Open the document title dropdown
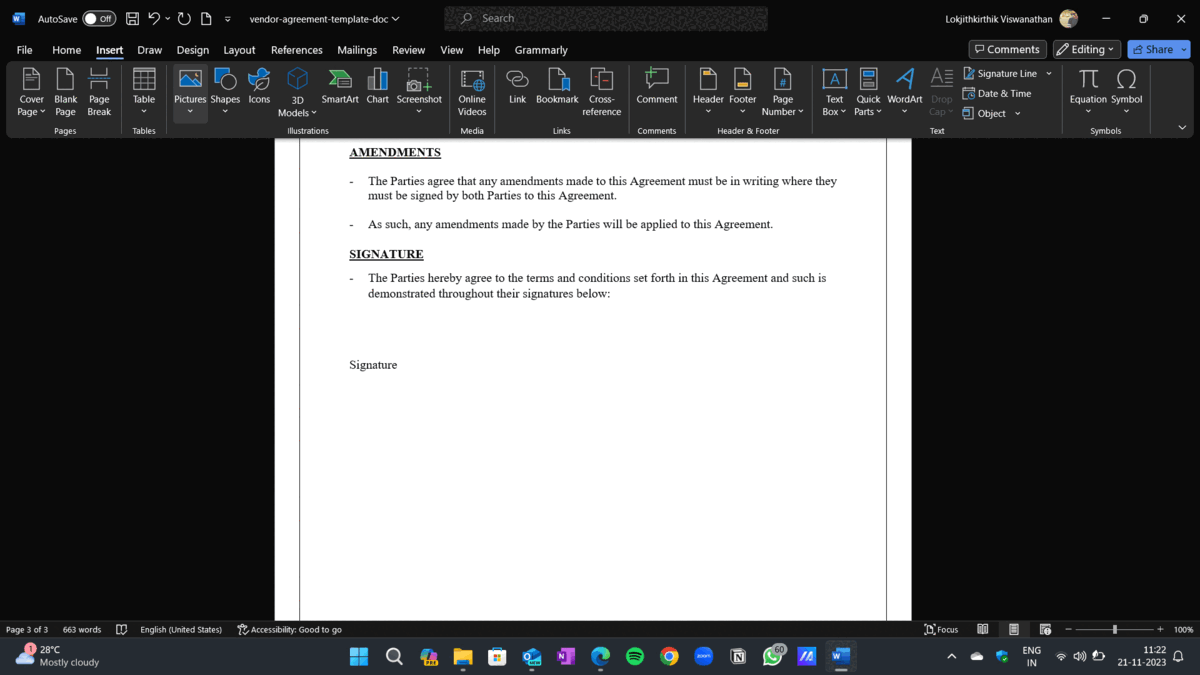The image size is (1200, 675). click(396, 19)
